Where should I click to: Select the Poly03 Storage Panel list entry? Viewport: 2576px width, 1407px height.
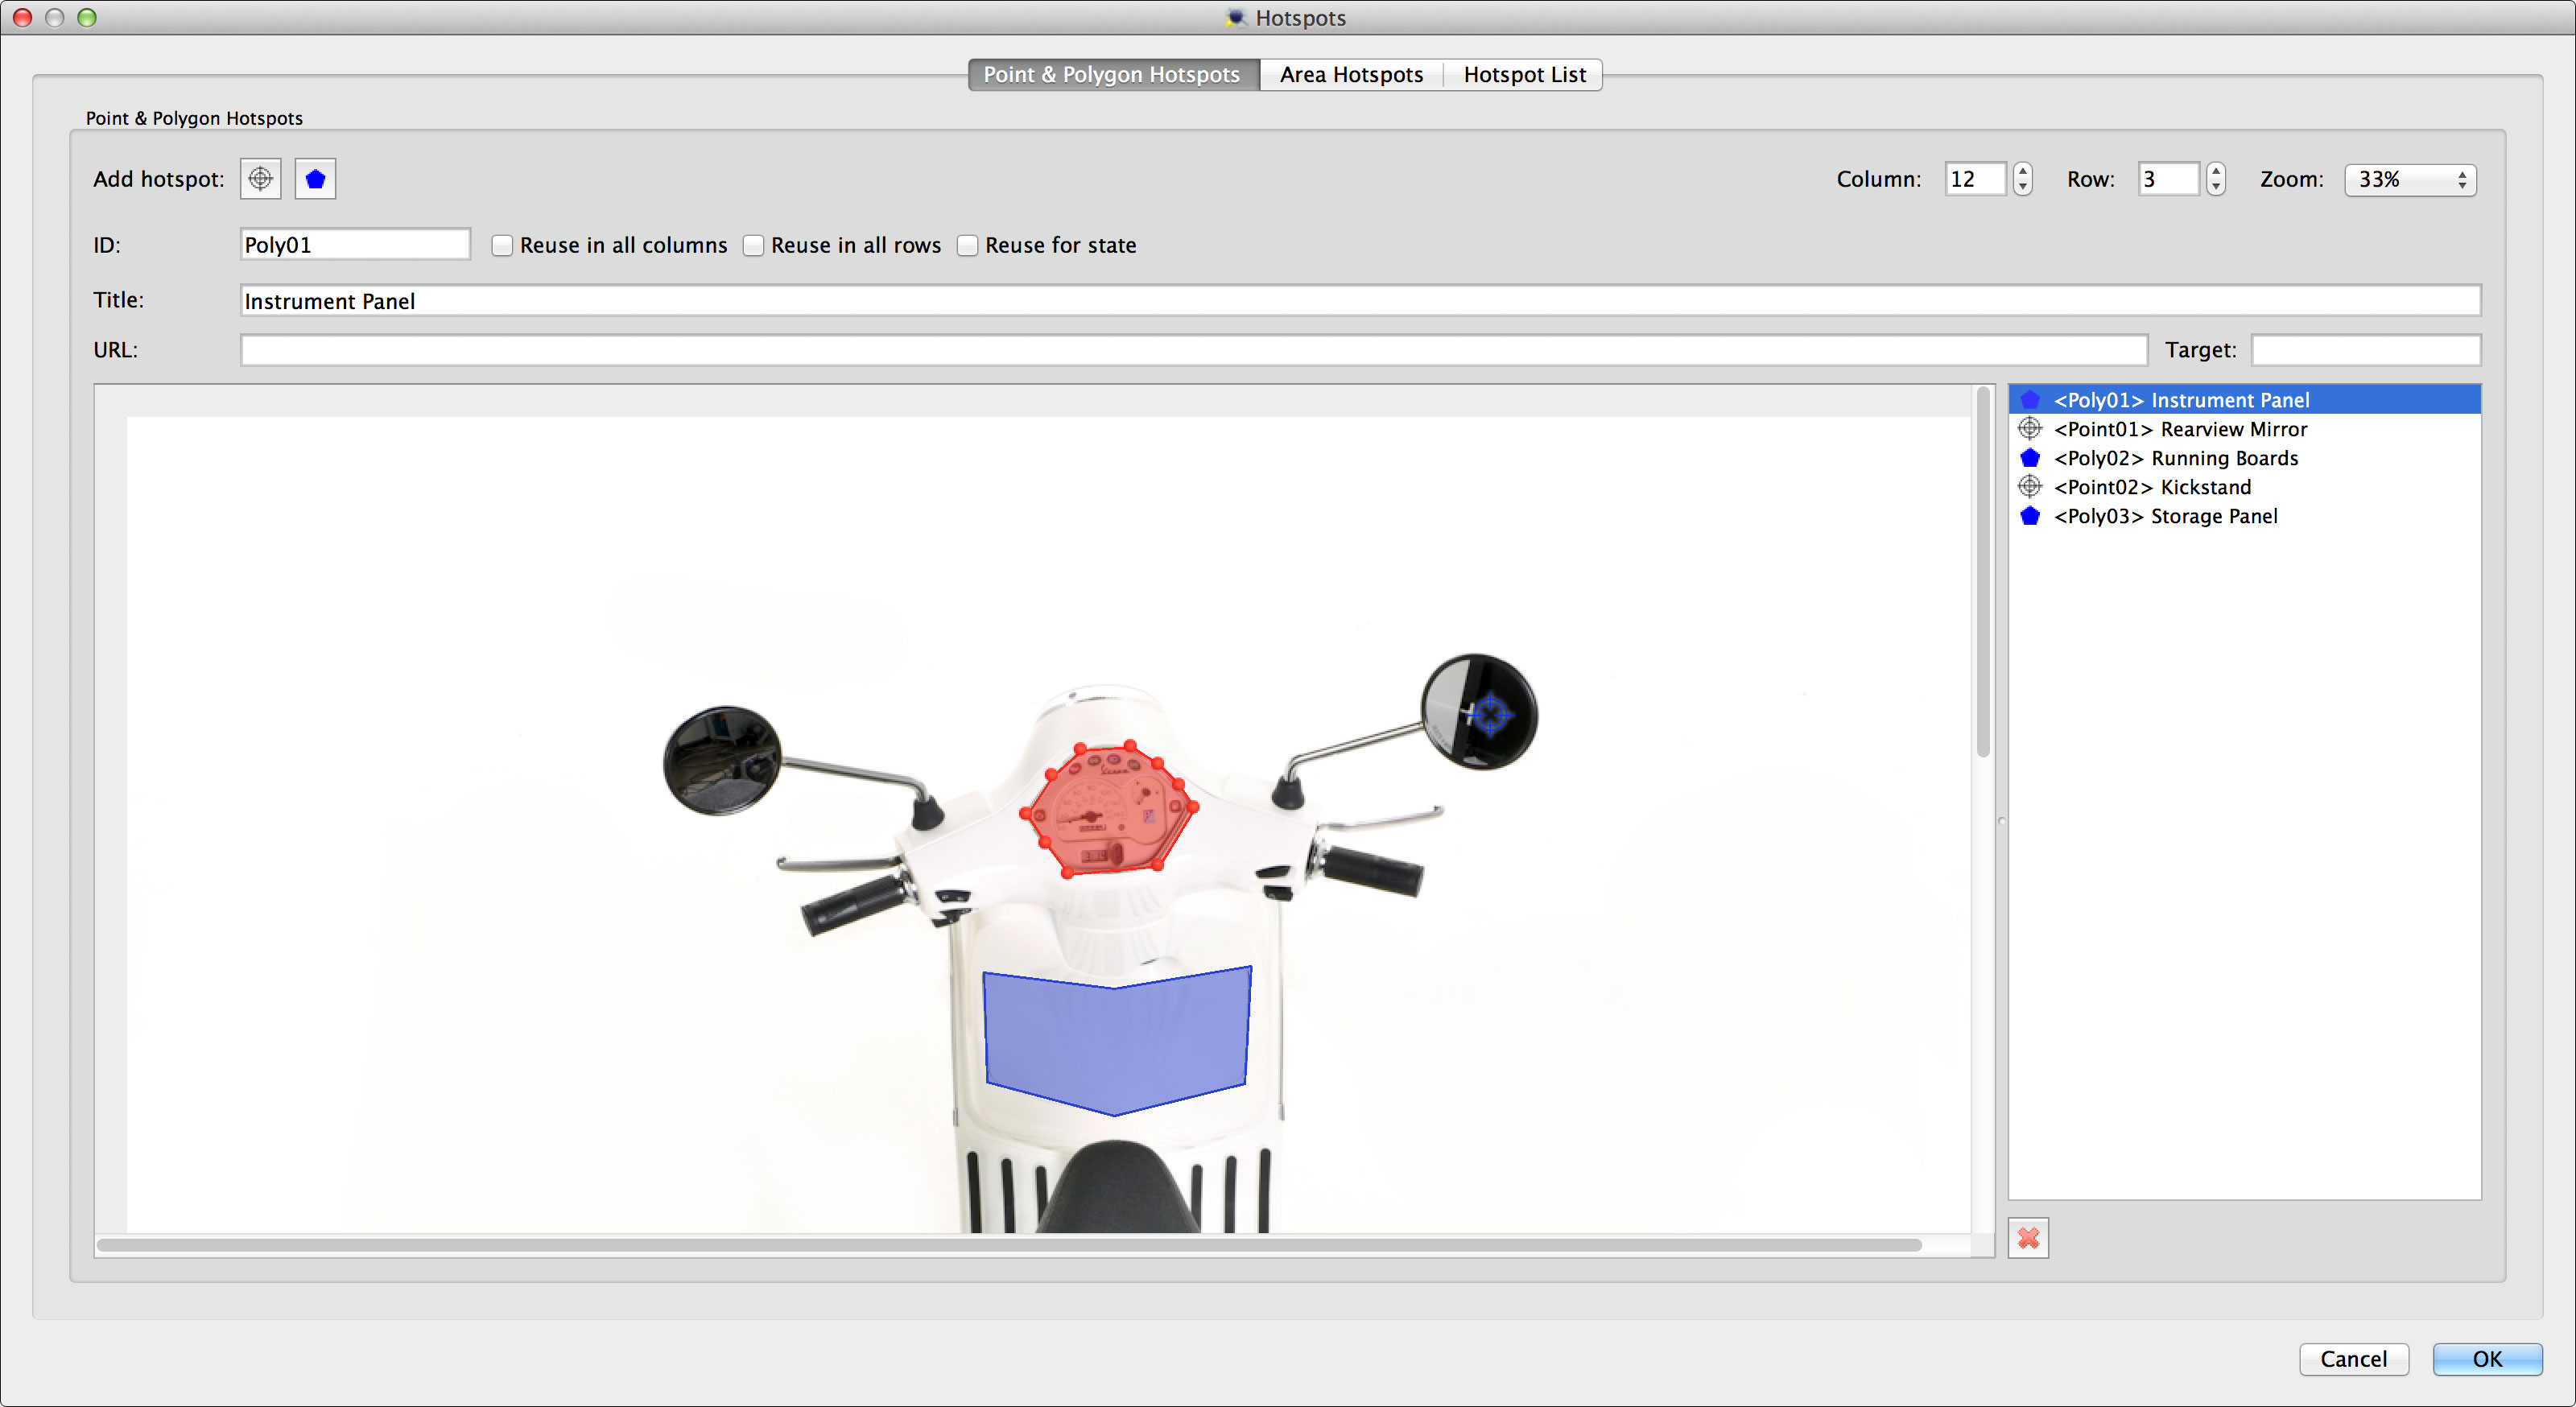[2165, 516]
